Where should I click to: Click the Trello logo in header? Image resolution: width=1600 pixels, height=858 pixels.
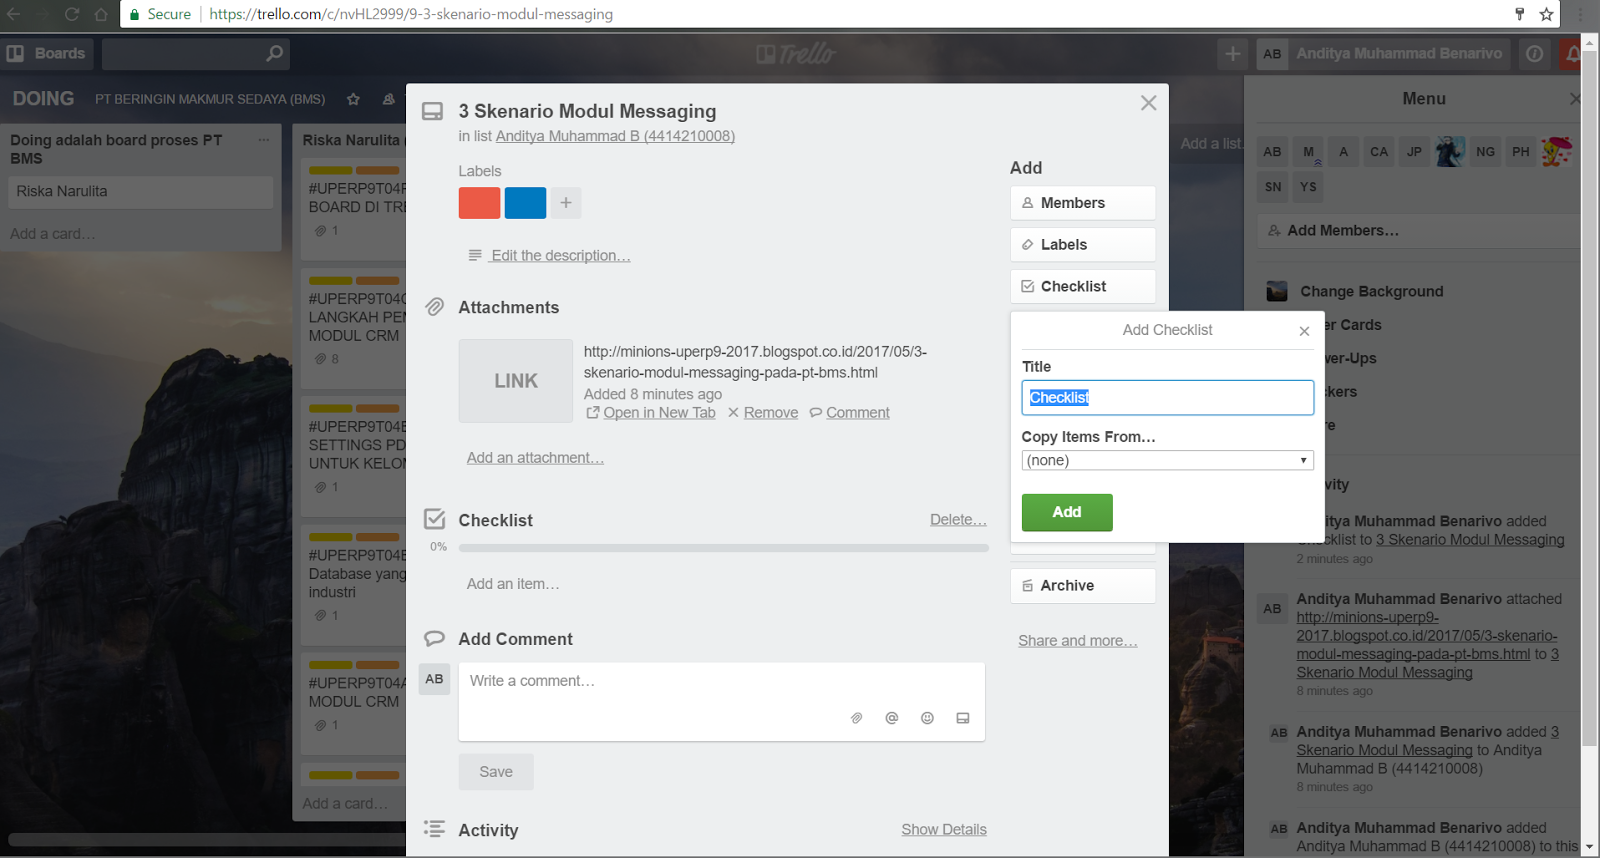(796, 54)
